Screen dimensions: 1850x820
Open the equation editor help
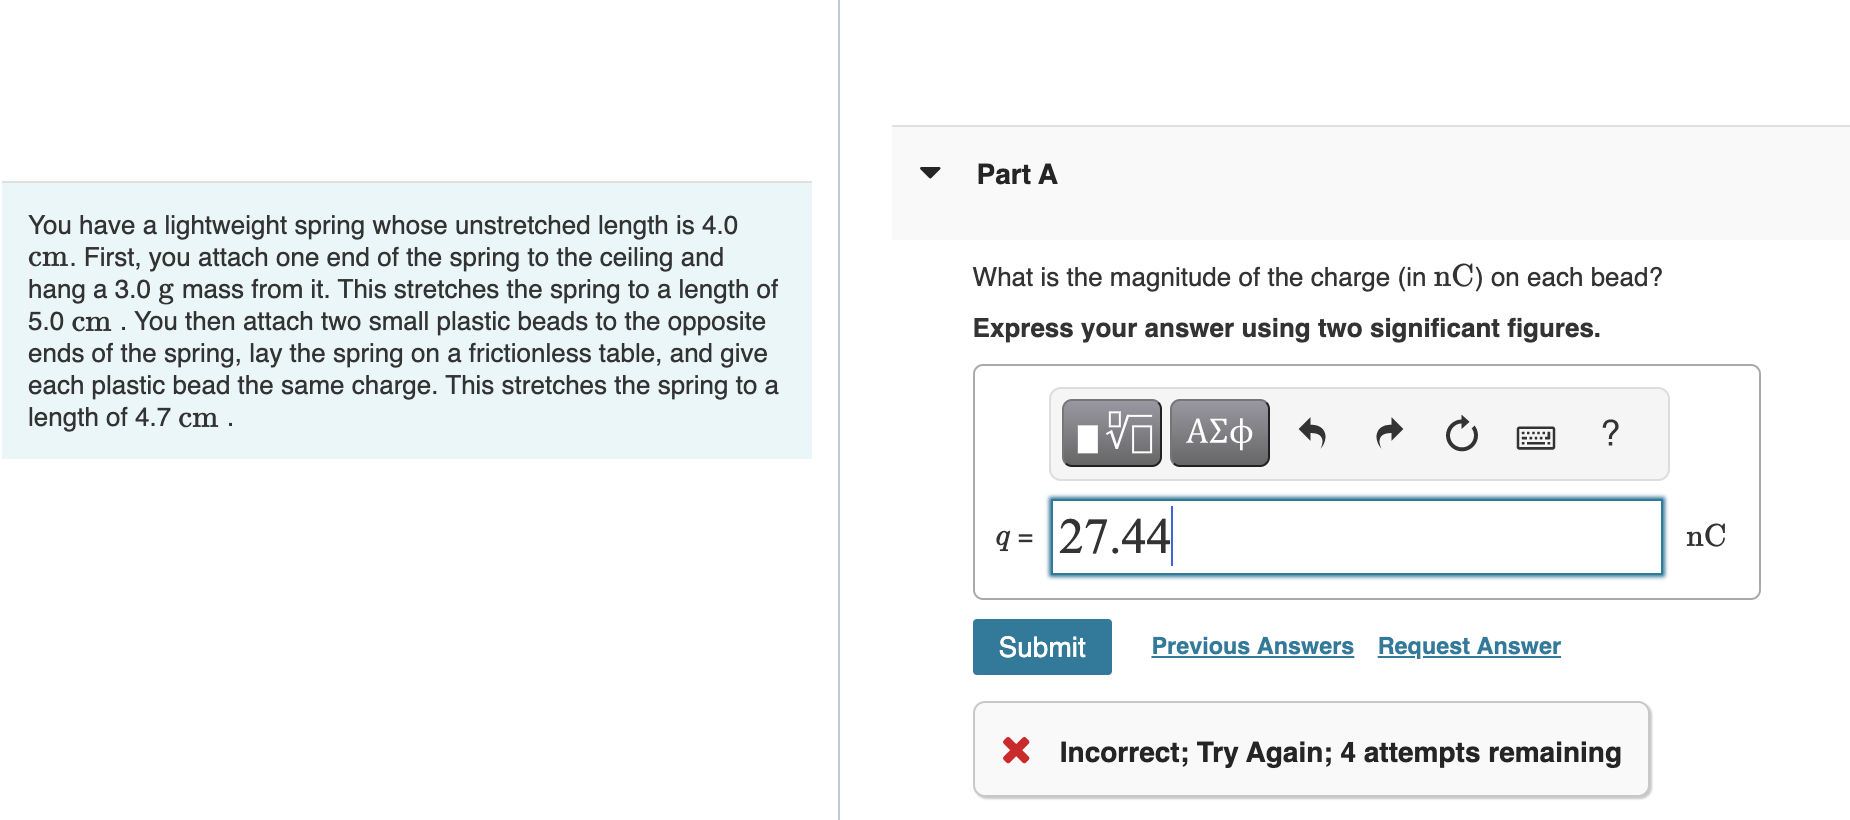(x=1612, y=432)
